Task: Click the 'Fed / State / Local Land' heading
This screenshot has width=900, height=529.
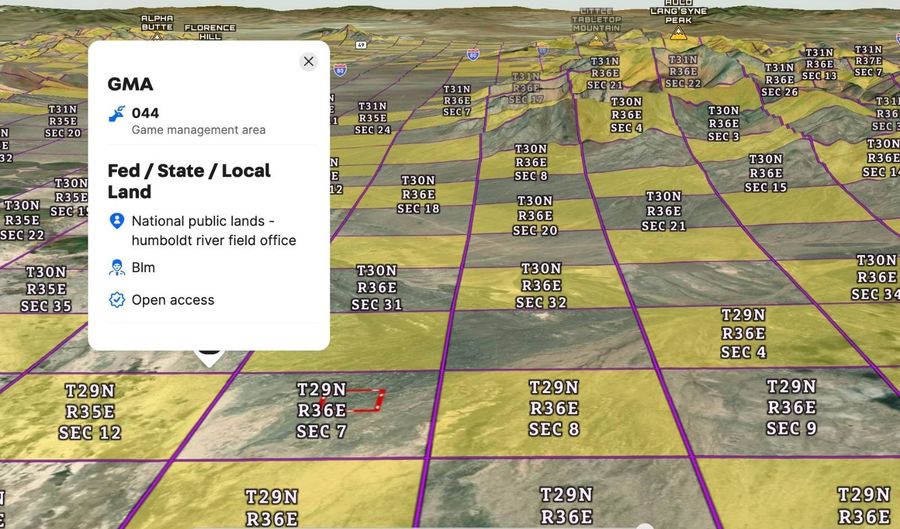Action: pyautogui.click(x=189, y=181)
